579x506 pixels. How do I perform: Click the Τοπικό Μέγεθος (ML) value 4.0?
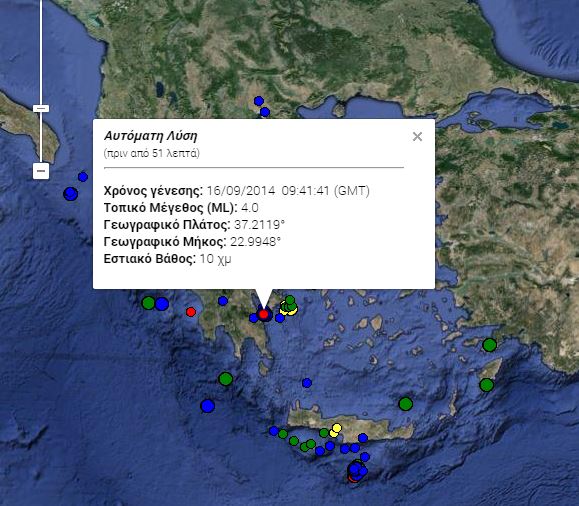(x=250, y=208)
